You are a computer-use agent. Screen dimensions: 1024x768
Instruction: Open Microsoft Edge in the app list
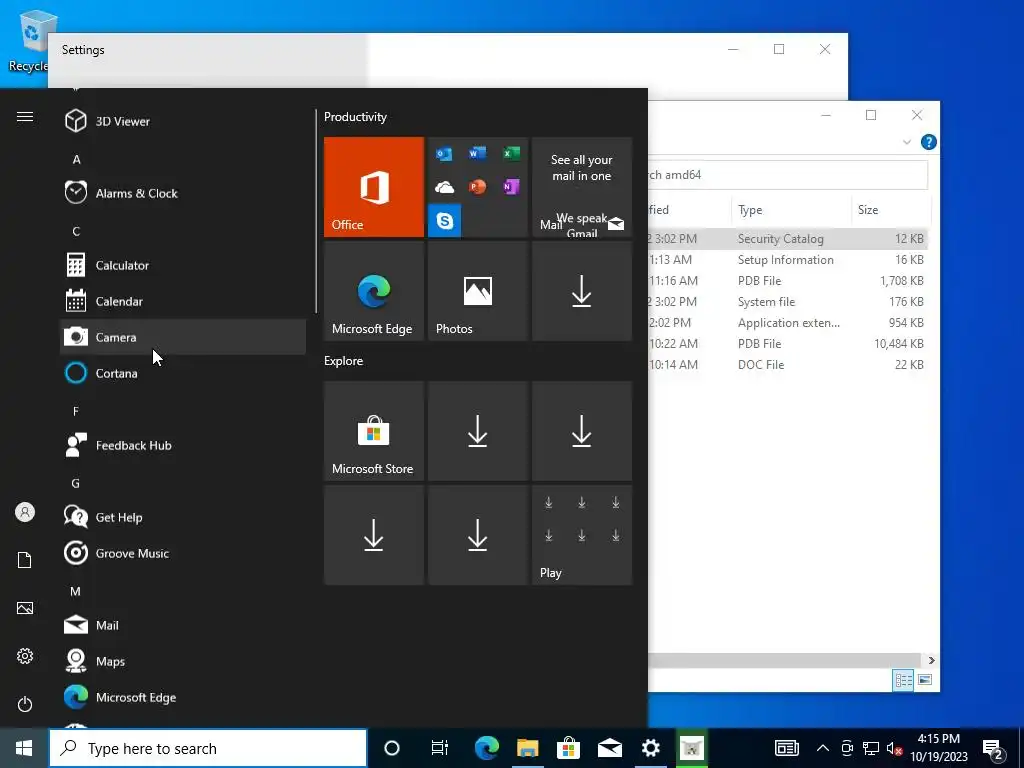[183, 697]
